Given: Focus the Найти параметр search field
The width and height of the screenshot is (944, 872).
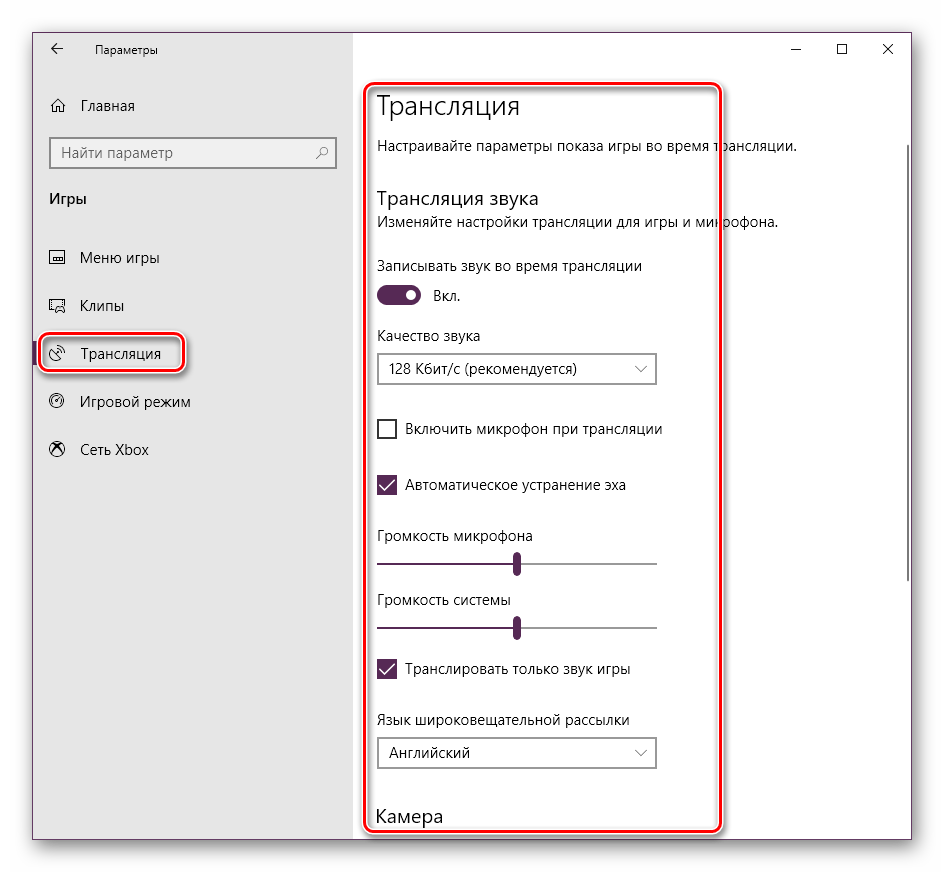Looking at the screenshot, I should point(180,153).
